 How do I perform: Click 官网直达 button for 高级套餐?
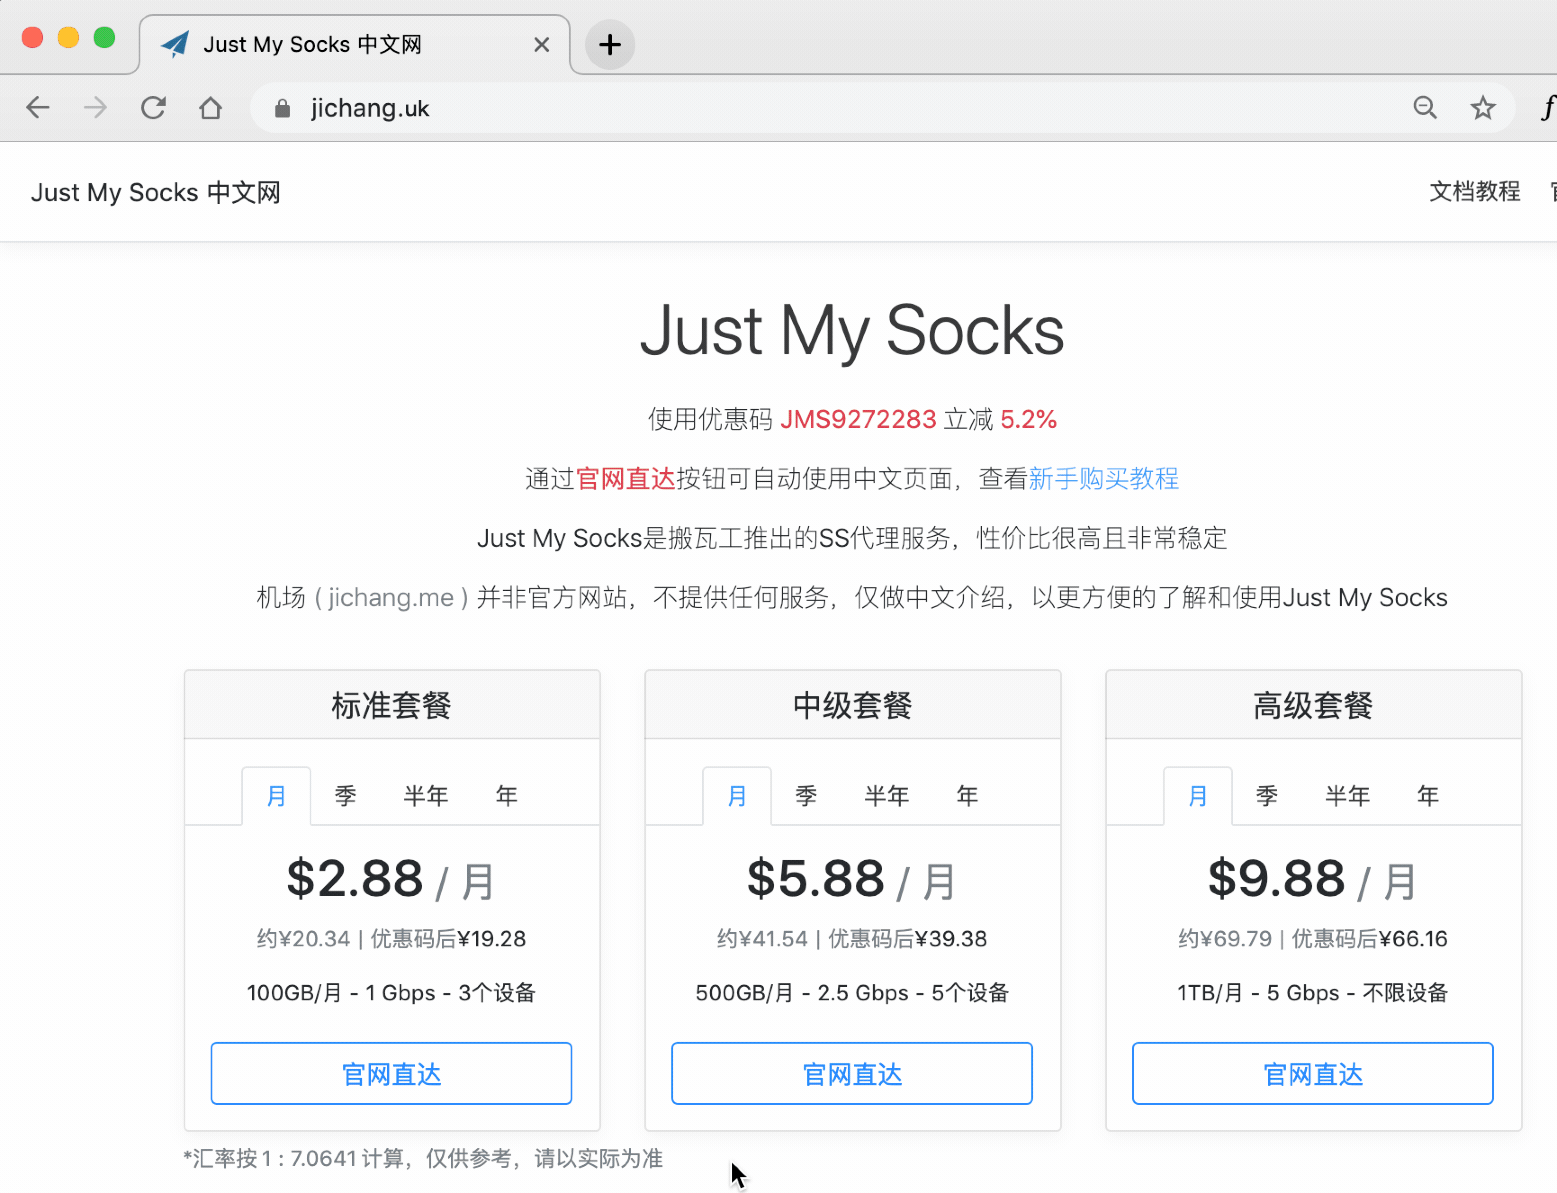1313,1073
